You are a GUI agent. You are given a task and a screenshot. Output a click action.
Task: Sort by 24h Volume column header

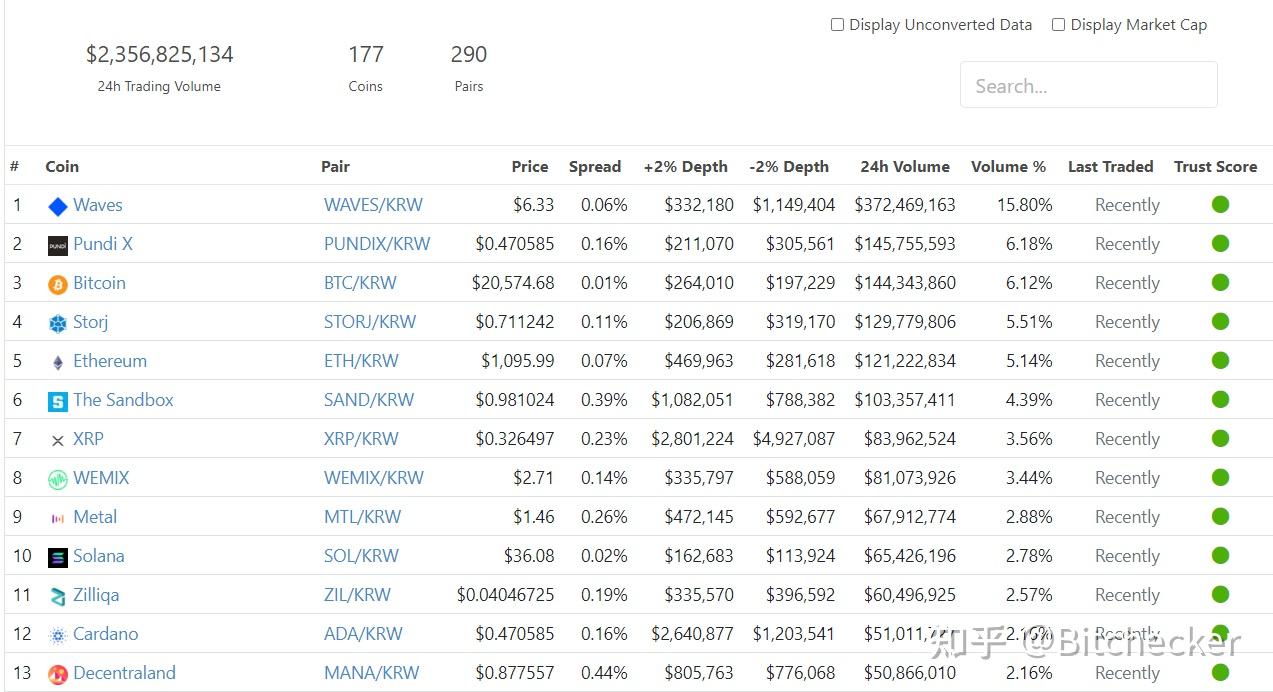coord(904,167)
